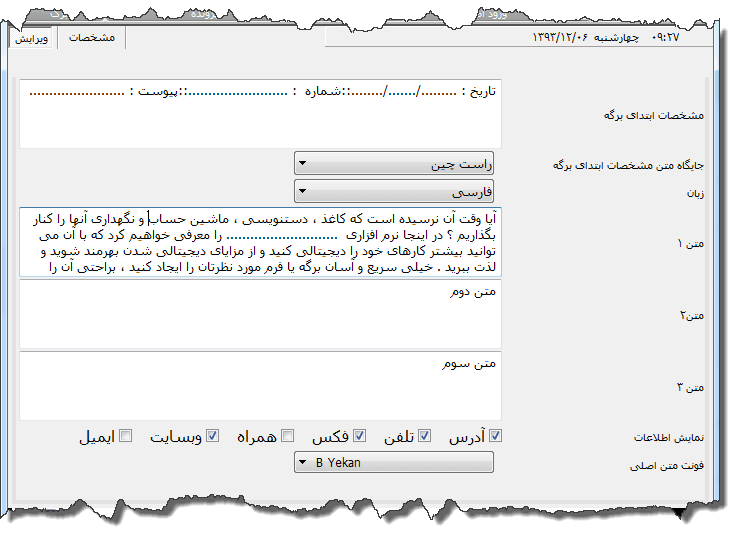Click the متن سوم text area
The image size is (736, 542).
tap(261, 386)
